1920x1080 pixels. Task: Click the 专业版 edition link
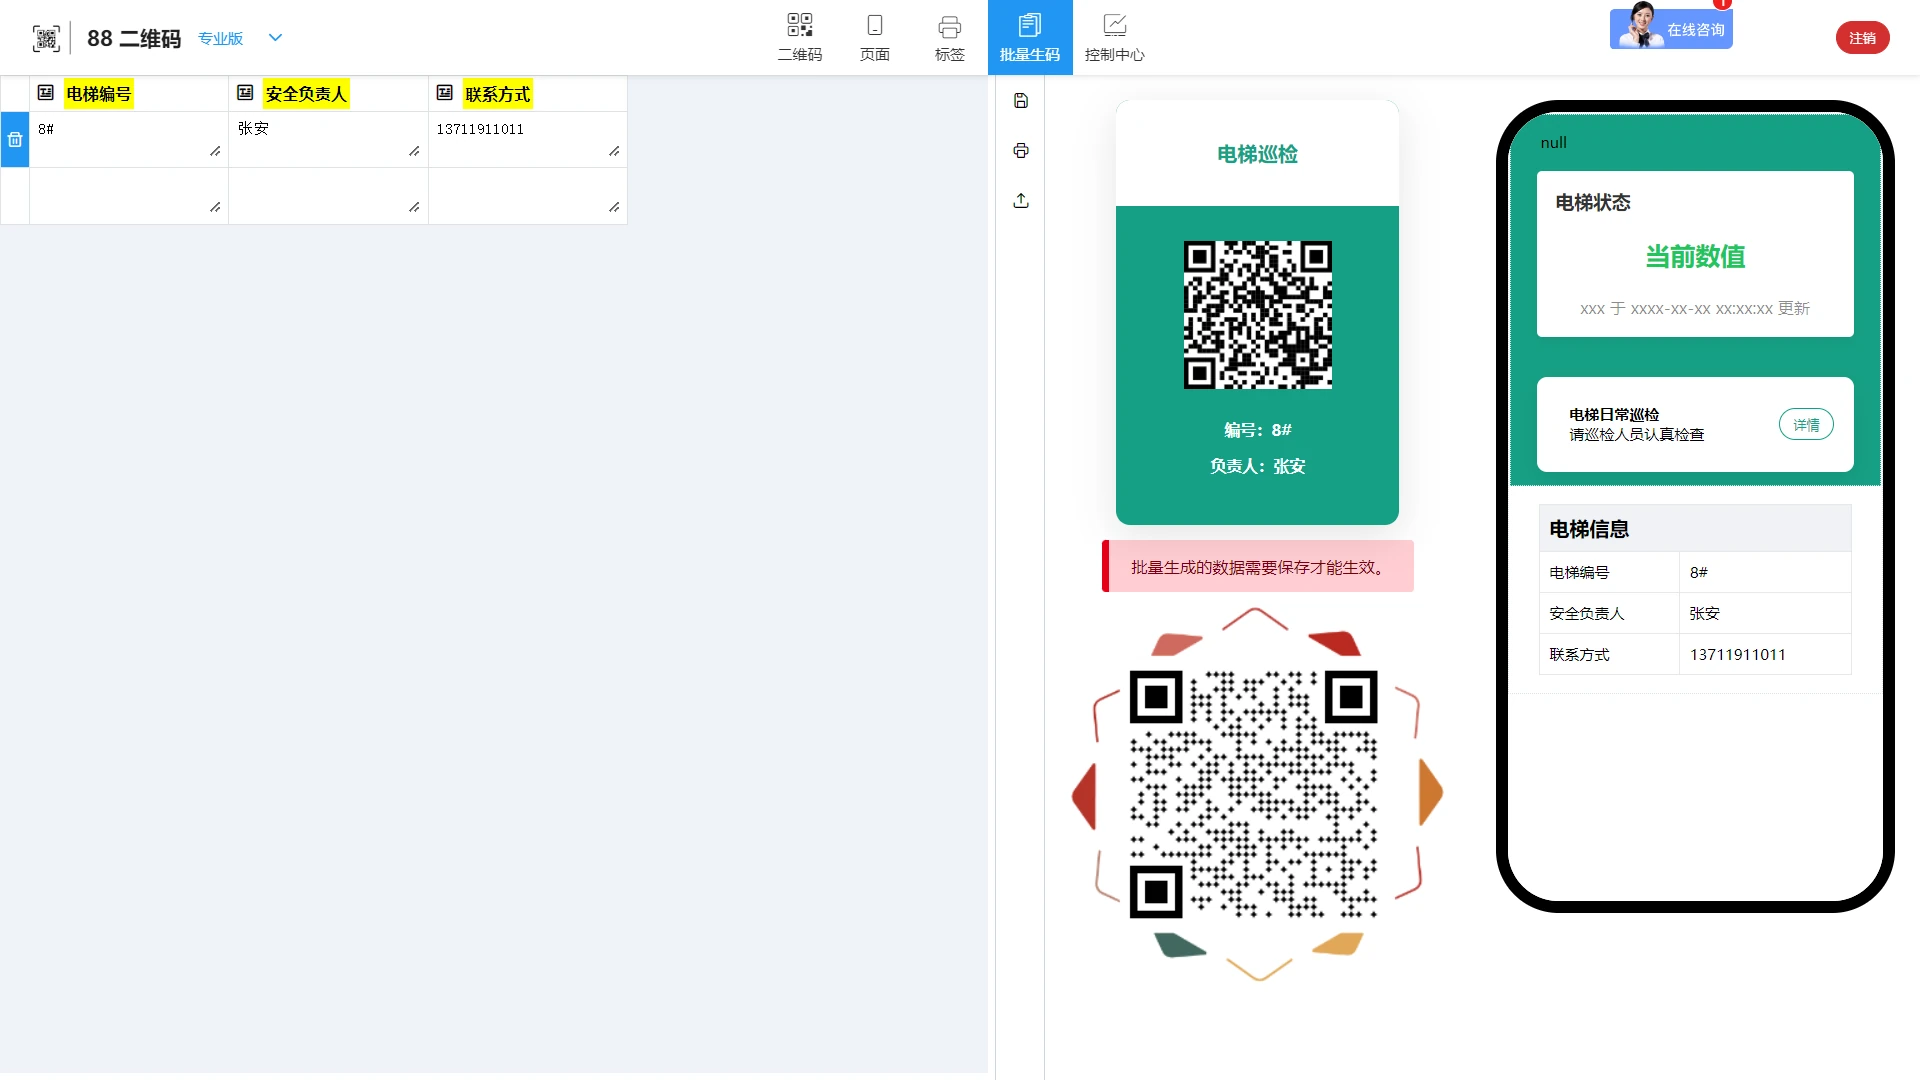point(221,38)
